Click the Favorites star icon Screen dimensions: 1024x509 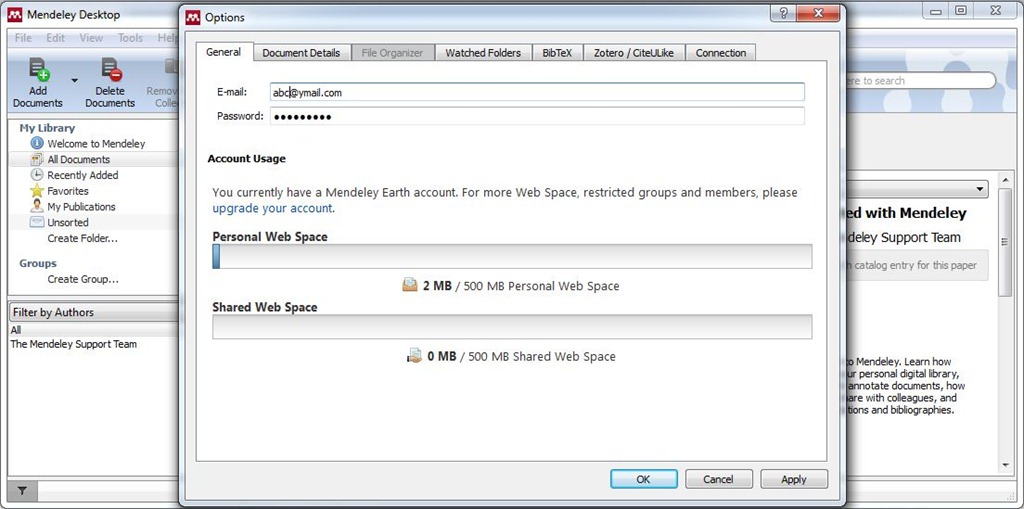tap(37, 191)
